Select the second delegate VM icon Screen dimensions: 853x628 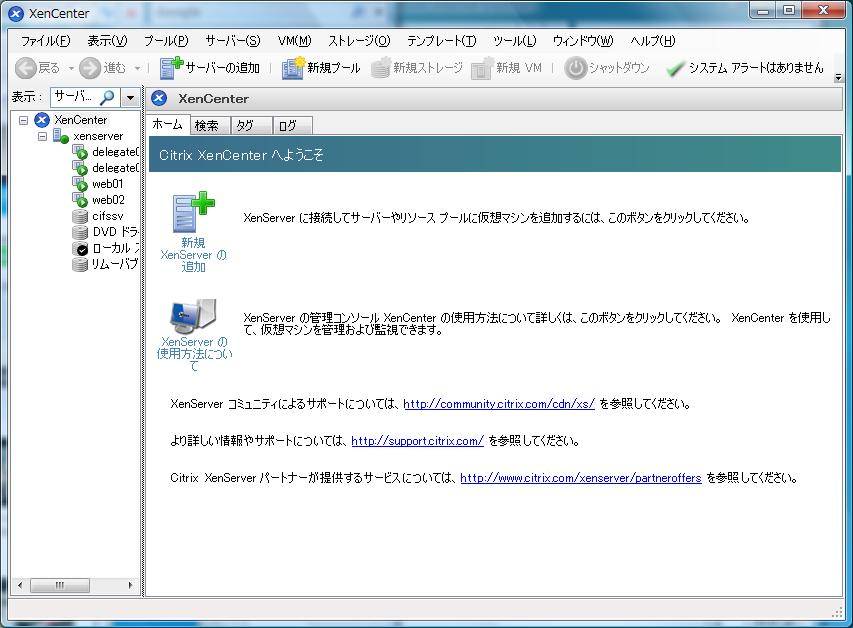(x=80, y=168)
